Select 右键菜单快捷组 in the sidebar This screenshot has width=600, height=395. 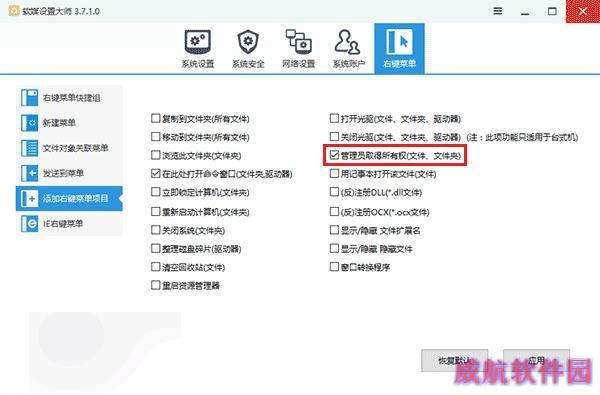pos(69,98)
